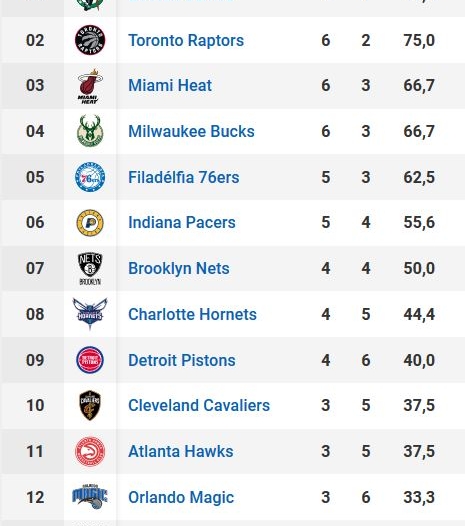Click the Miami Heat logo icon
Screen dimensions: 465x526
90,86
